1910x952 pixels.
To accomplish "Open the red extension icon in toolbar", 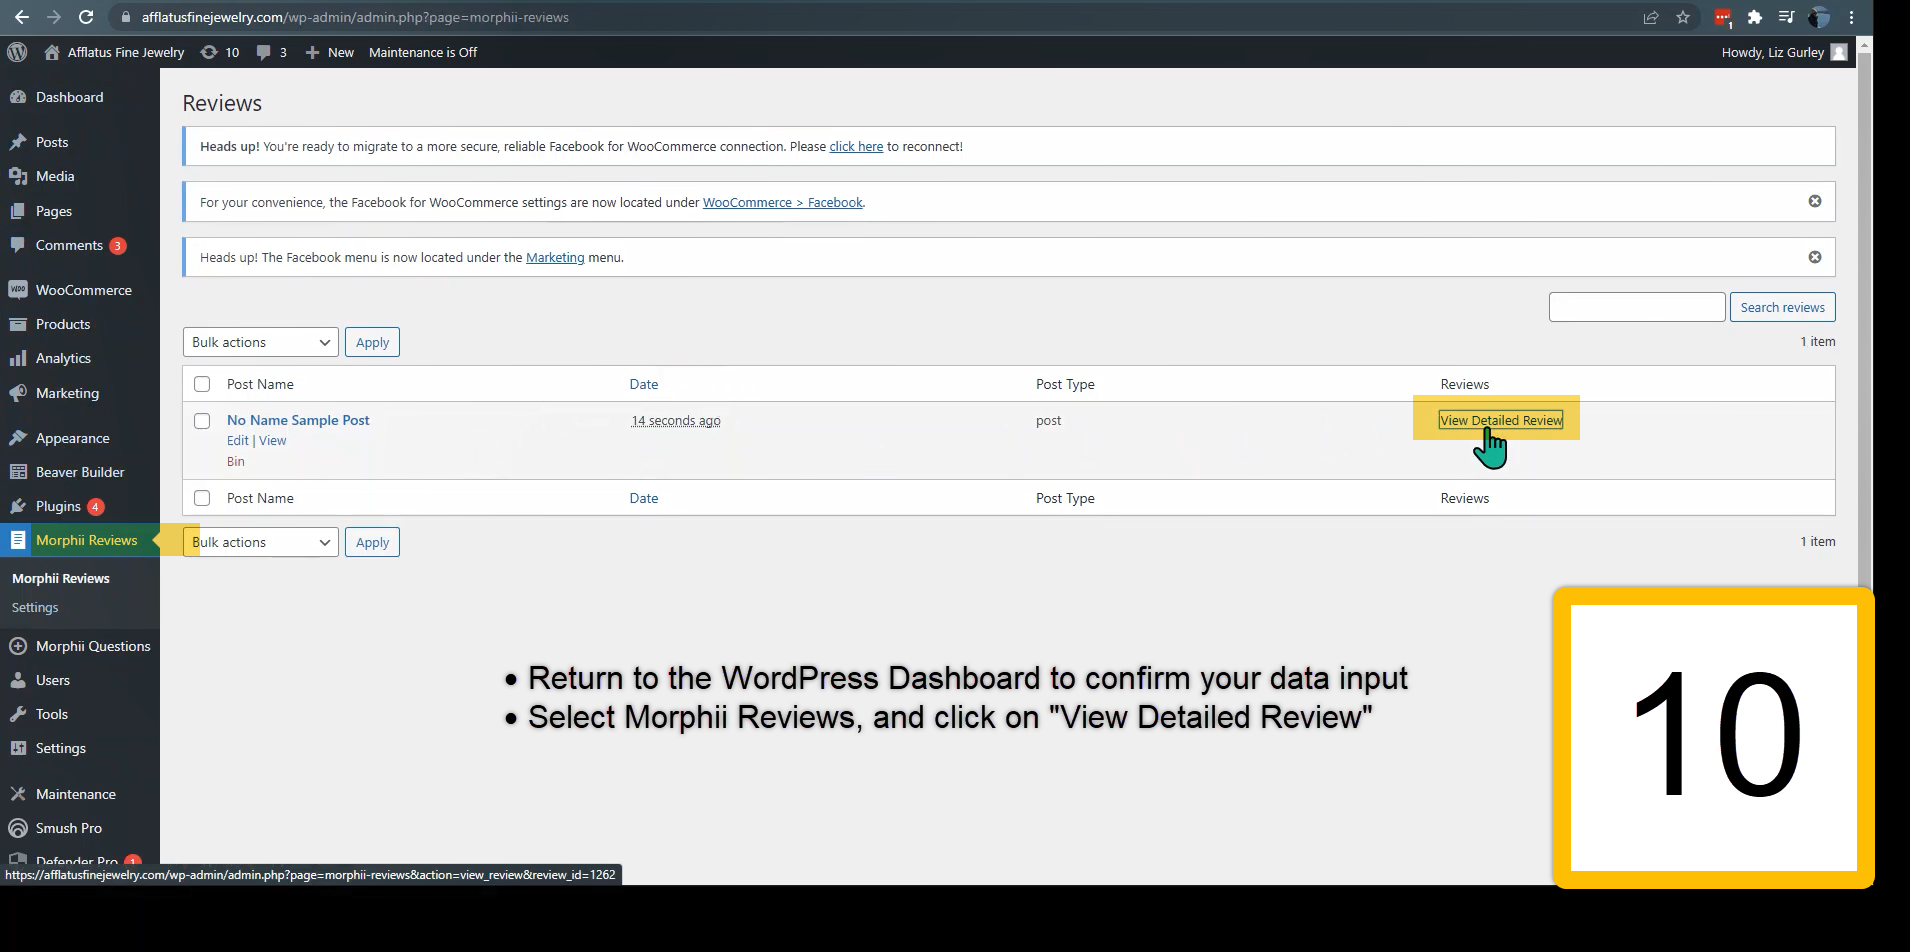I will pyautogui.click(x=1722, y=17).
